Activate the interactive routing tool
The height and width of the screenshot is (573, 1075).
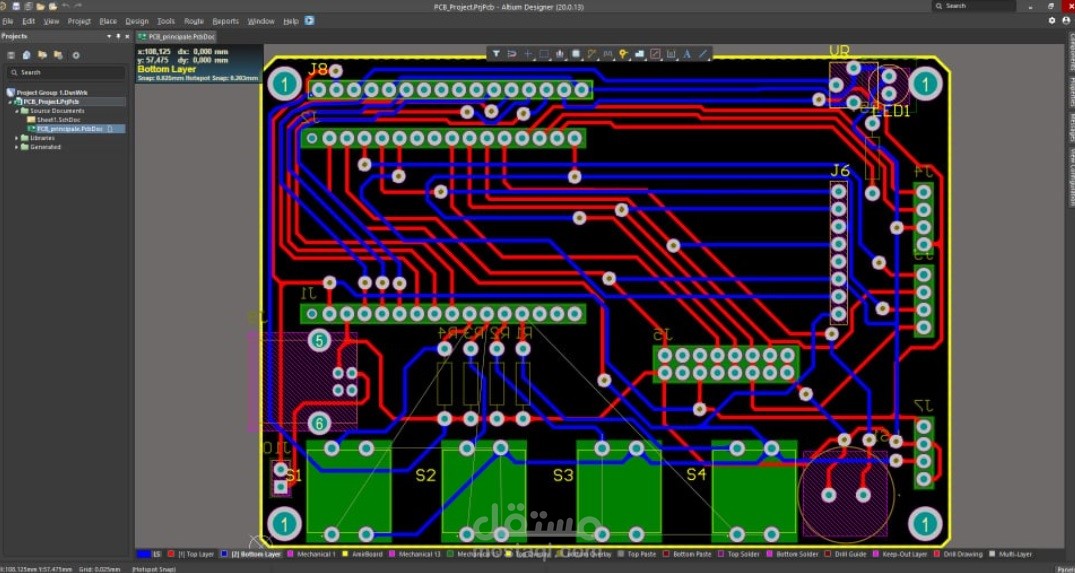coord(592,53)
